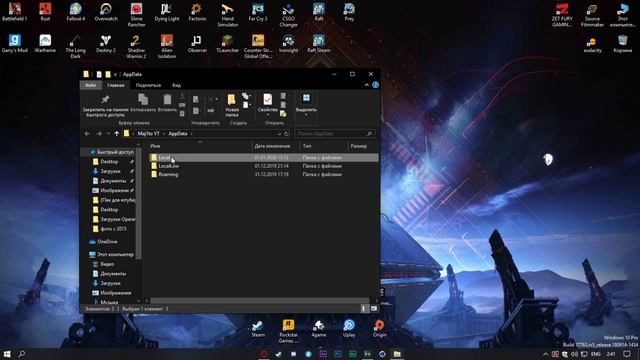Select the Local folder row

[263, 158]
